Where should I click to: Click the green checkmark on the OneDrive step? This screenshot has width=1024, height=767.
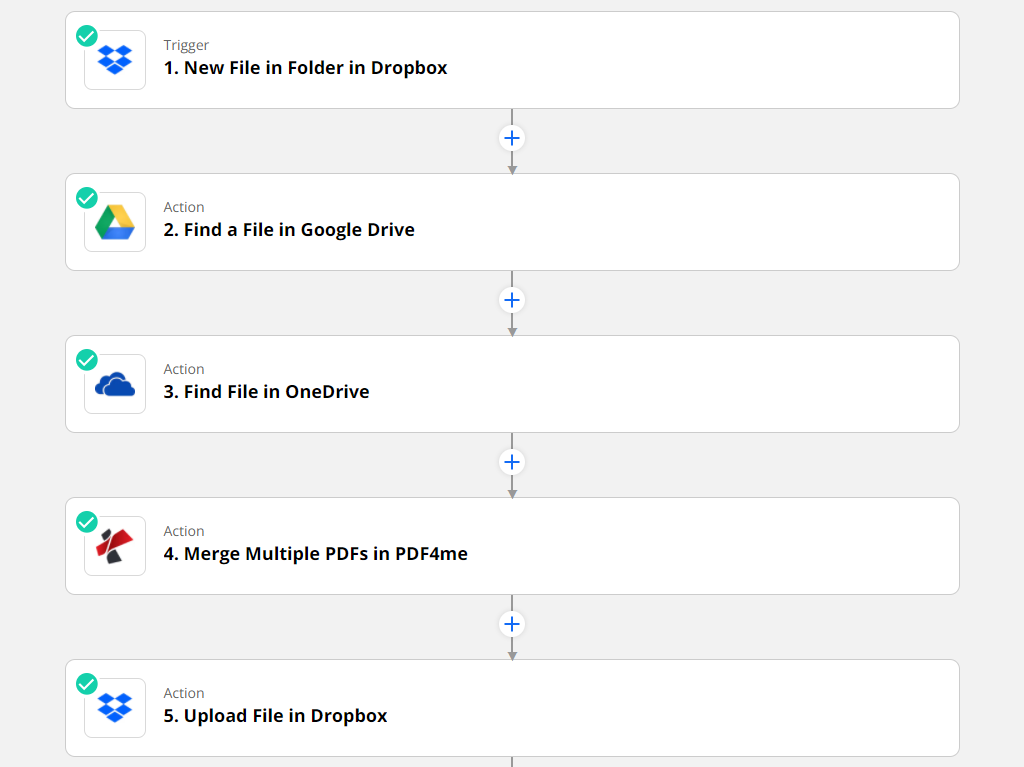[x=87, y=360]
